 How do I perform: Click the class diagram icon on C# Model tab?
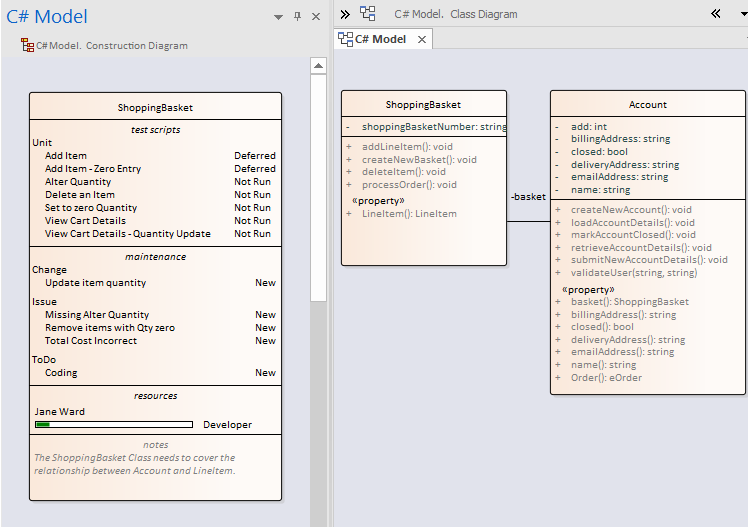pos(345,39)
